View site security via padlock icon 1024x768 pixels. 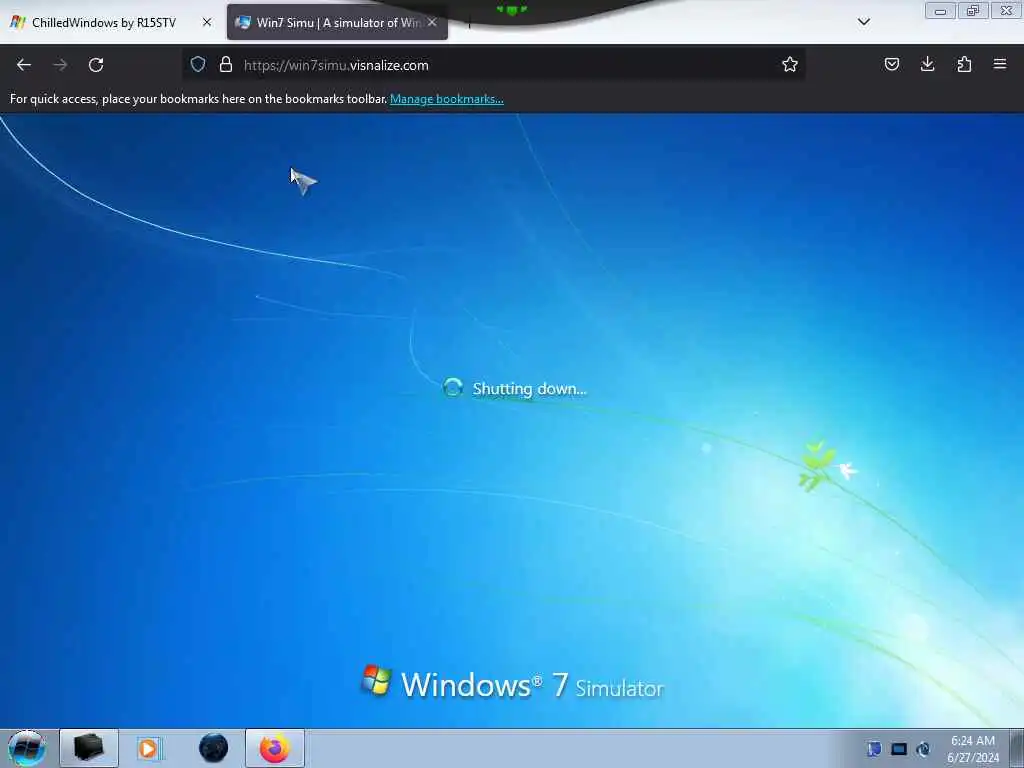pos(226,64)
